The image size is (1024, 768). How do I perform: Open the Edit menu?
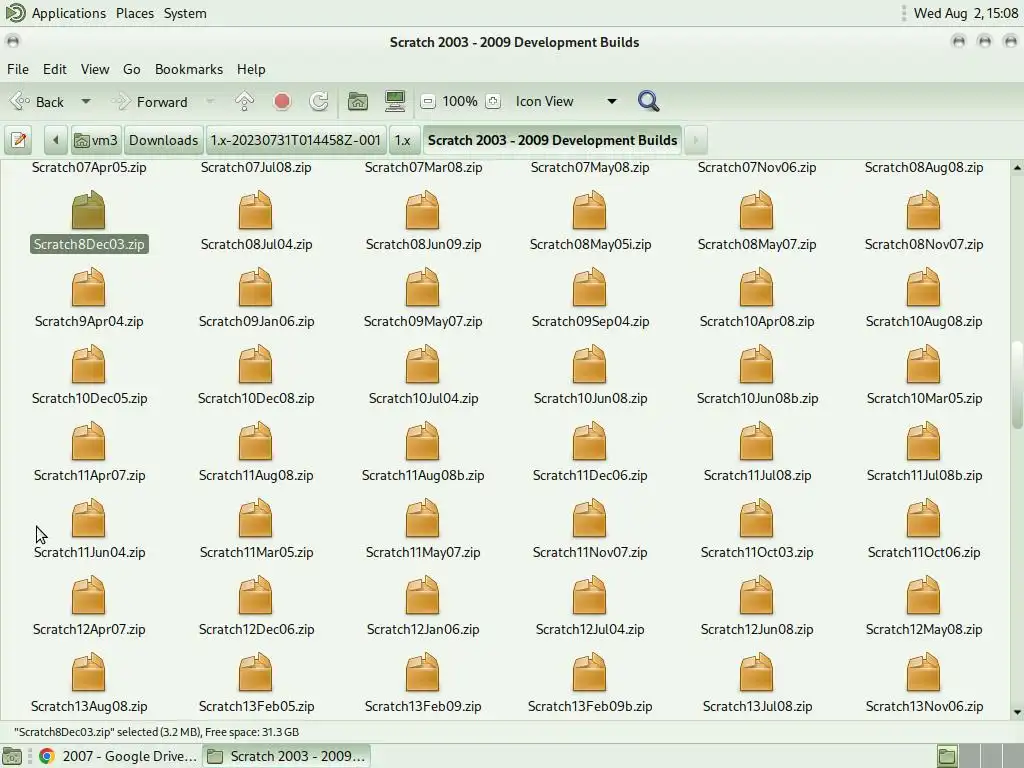(x=55, y=69)
